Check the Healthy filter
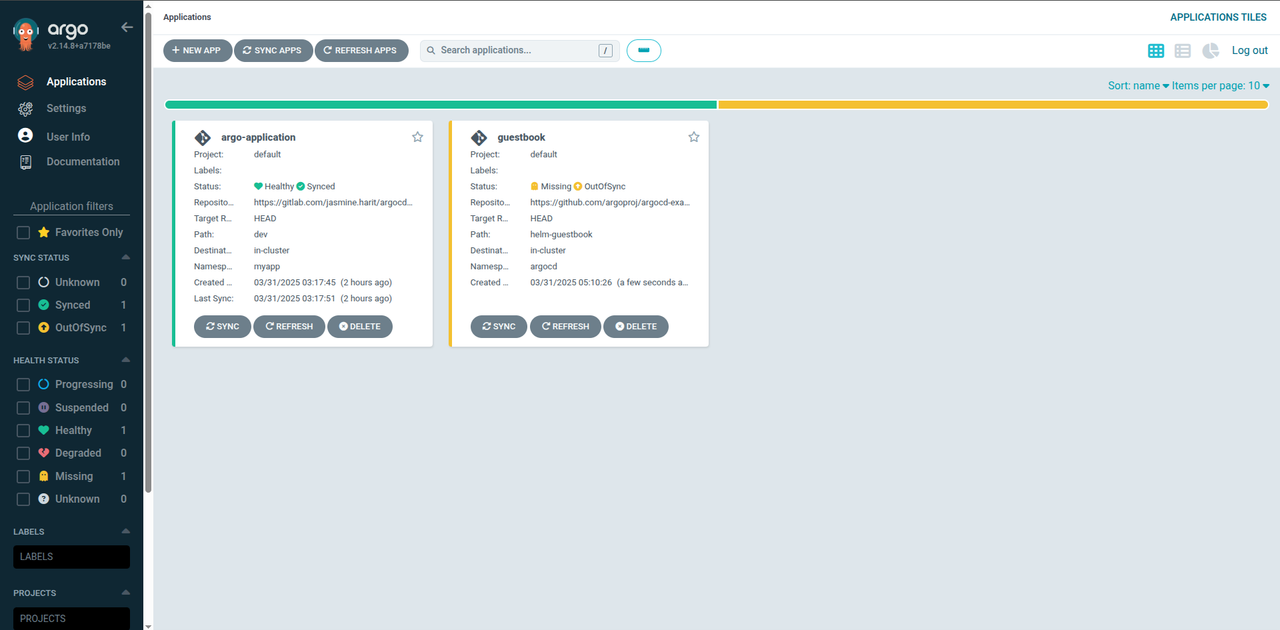 pyautogui.click(x=23, y=430)
